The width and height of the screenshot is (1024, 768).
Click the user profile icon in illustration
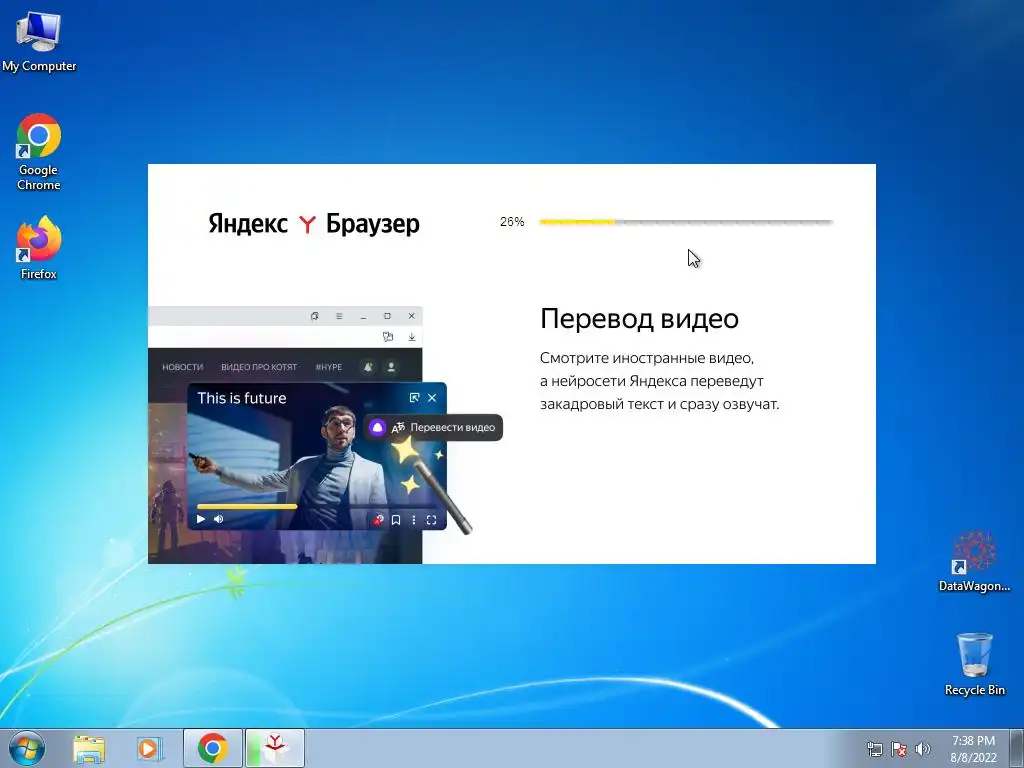391,367
